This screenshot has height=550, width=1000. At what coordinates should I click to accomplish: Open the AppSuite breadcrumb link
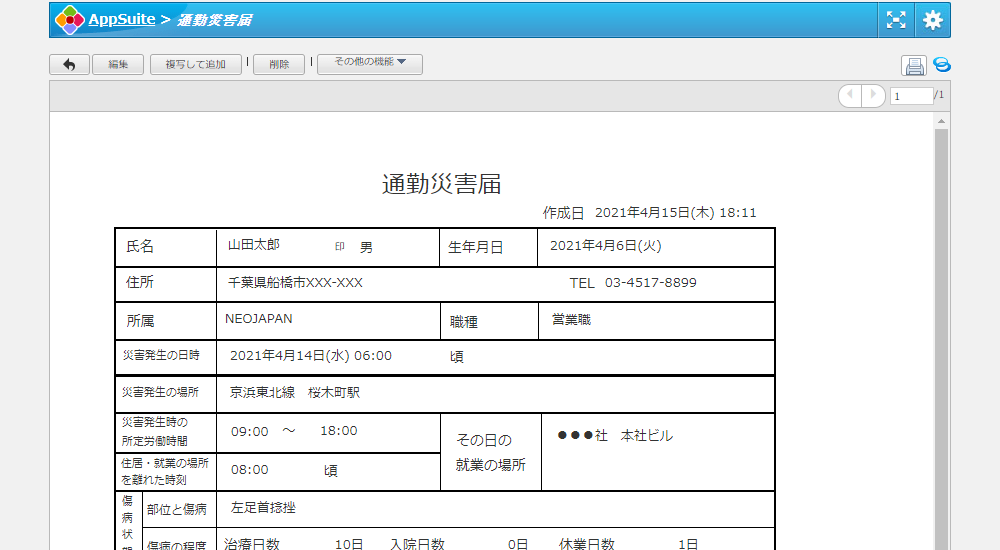[x=121, y=20]
